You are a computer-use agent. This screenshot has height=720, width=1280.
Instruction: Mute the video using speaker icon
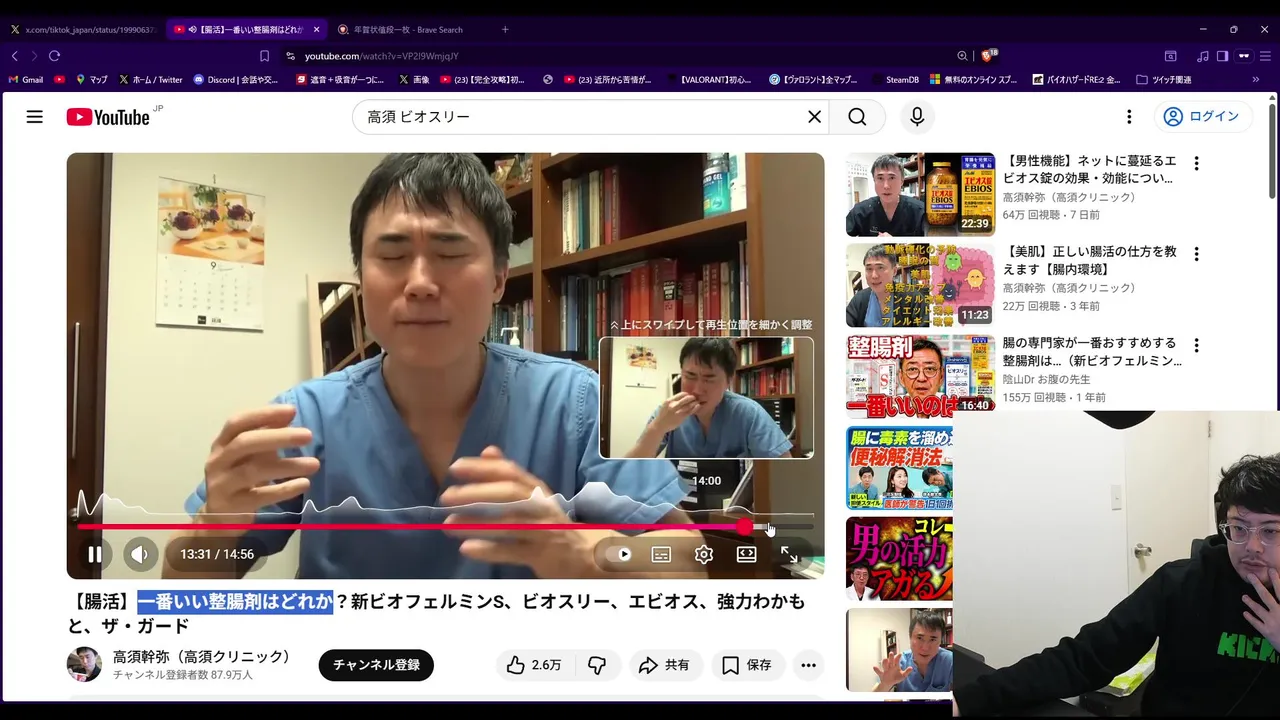click(x=140, y=554)
